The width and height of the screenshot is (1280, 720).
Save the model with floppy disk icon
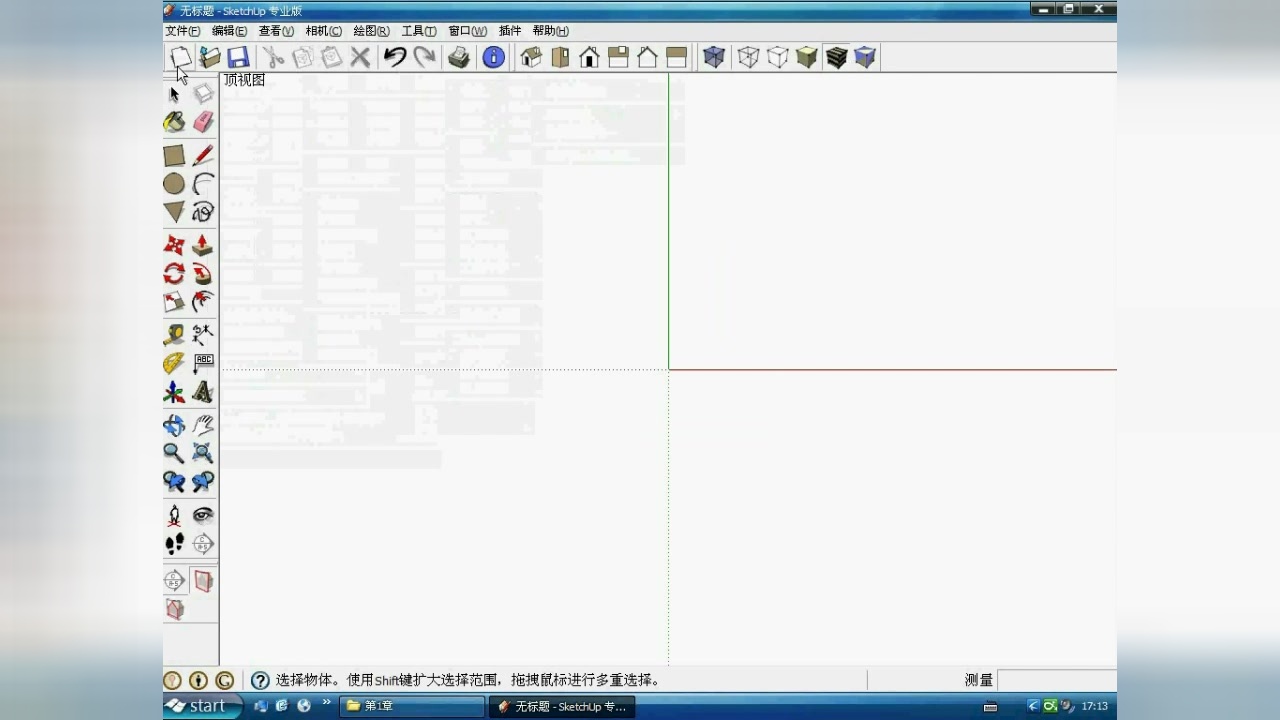(x=238, y=57)
